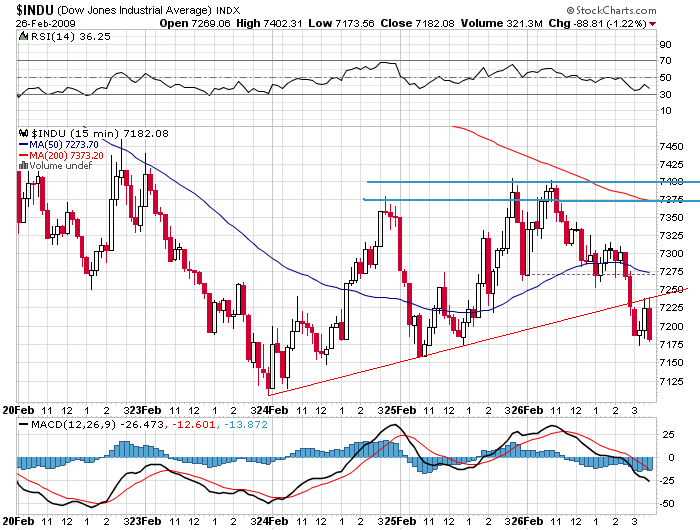Click the MACD axis label -50
The height and width of the screenshot is (530, 700).
point(667,504)
